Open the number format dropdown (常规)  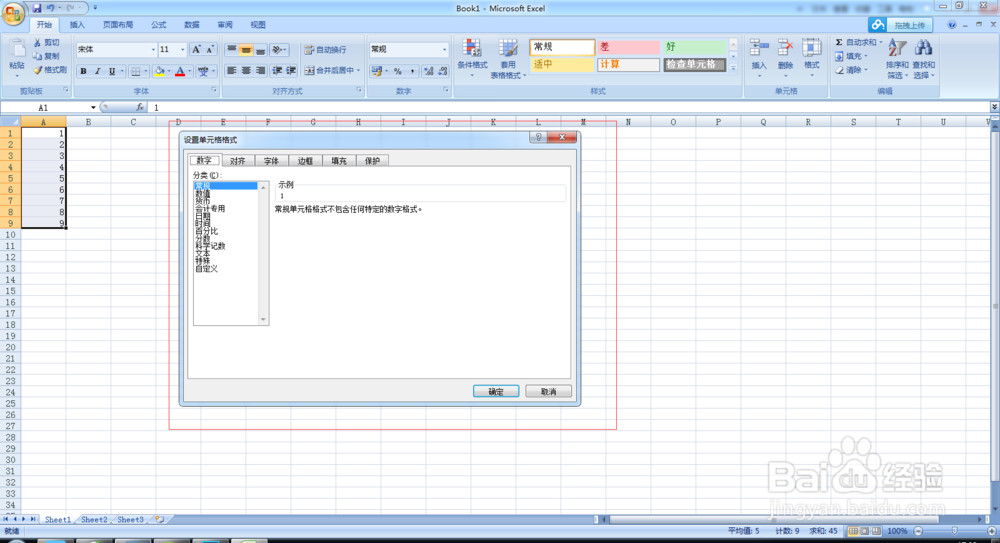[x=445, y=49]
